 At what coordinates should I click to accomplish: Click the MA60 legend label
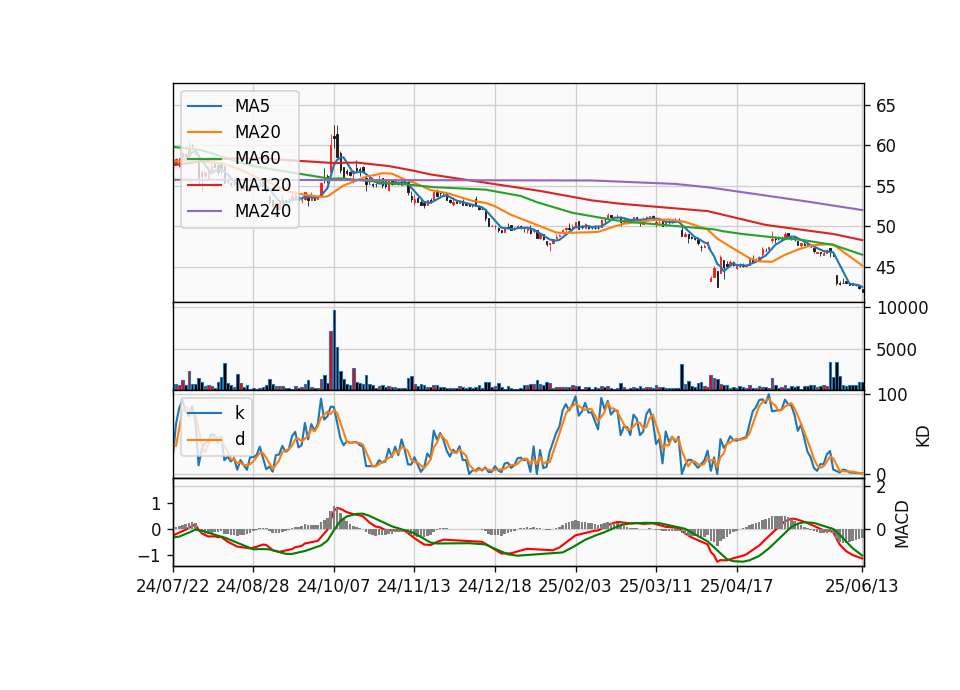click(x=257, y=158)
